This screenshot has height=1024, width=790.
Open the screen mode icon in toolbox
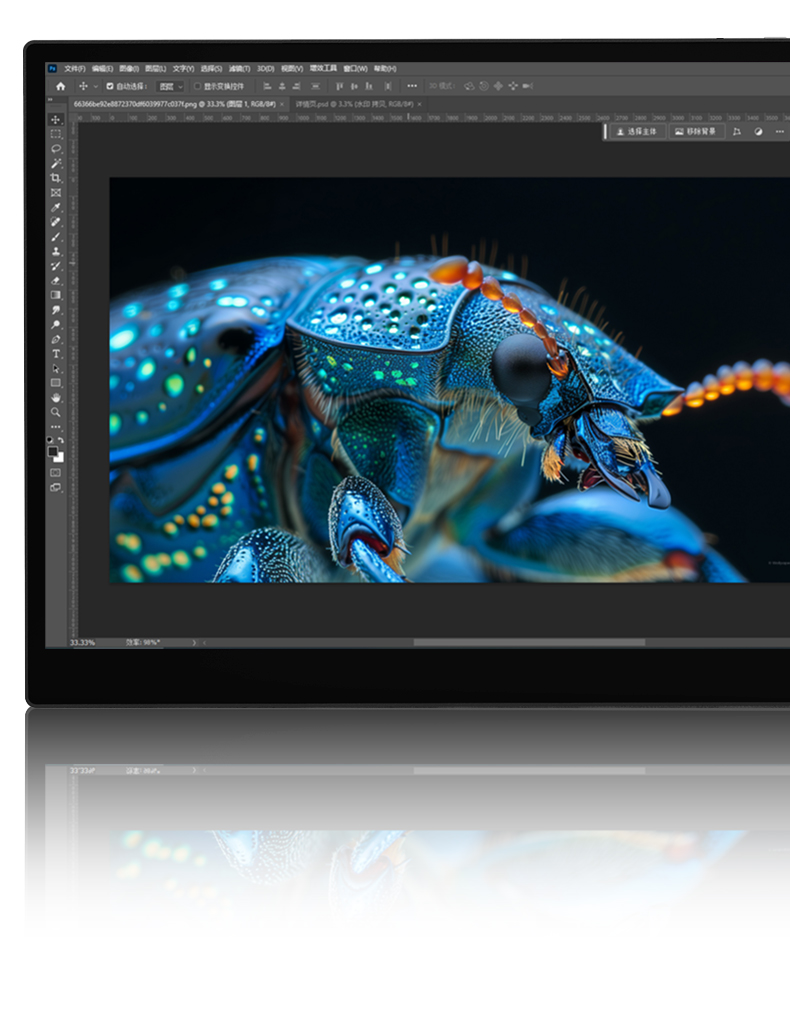pyautogui.click(x=55, y=487)
